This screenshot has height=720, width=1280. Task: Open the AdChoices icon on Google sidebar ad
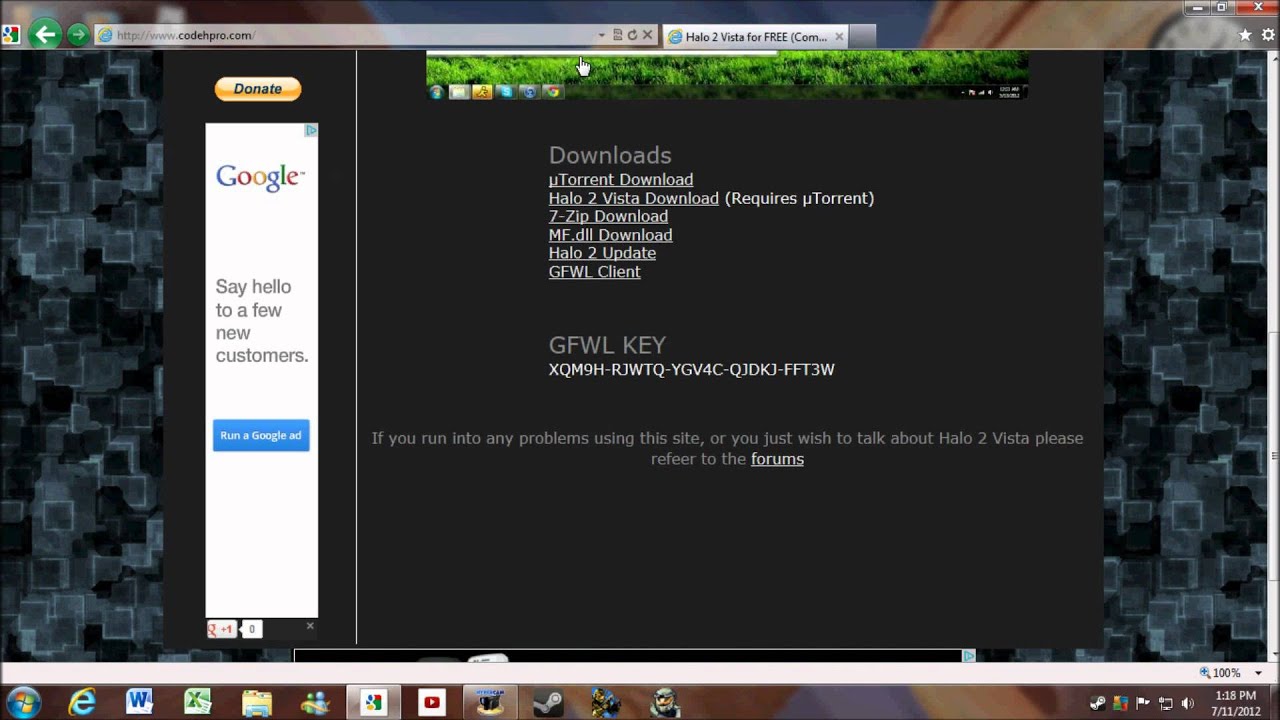coord(311,130)
